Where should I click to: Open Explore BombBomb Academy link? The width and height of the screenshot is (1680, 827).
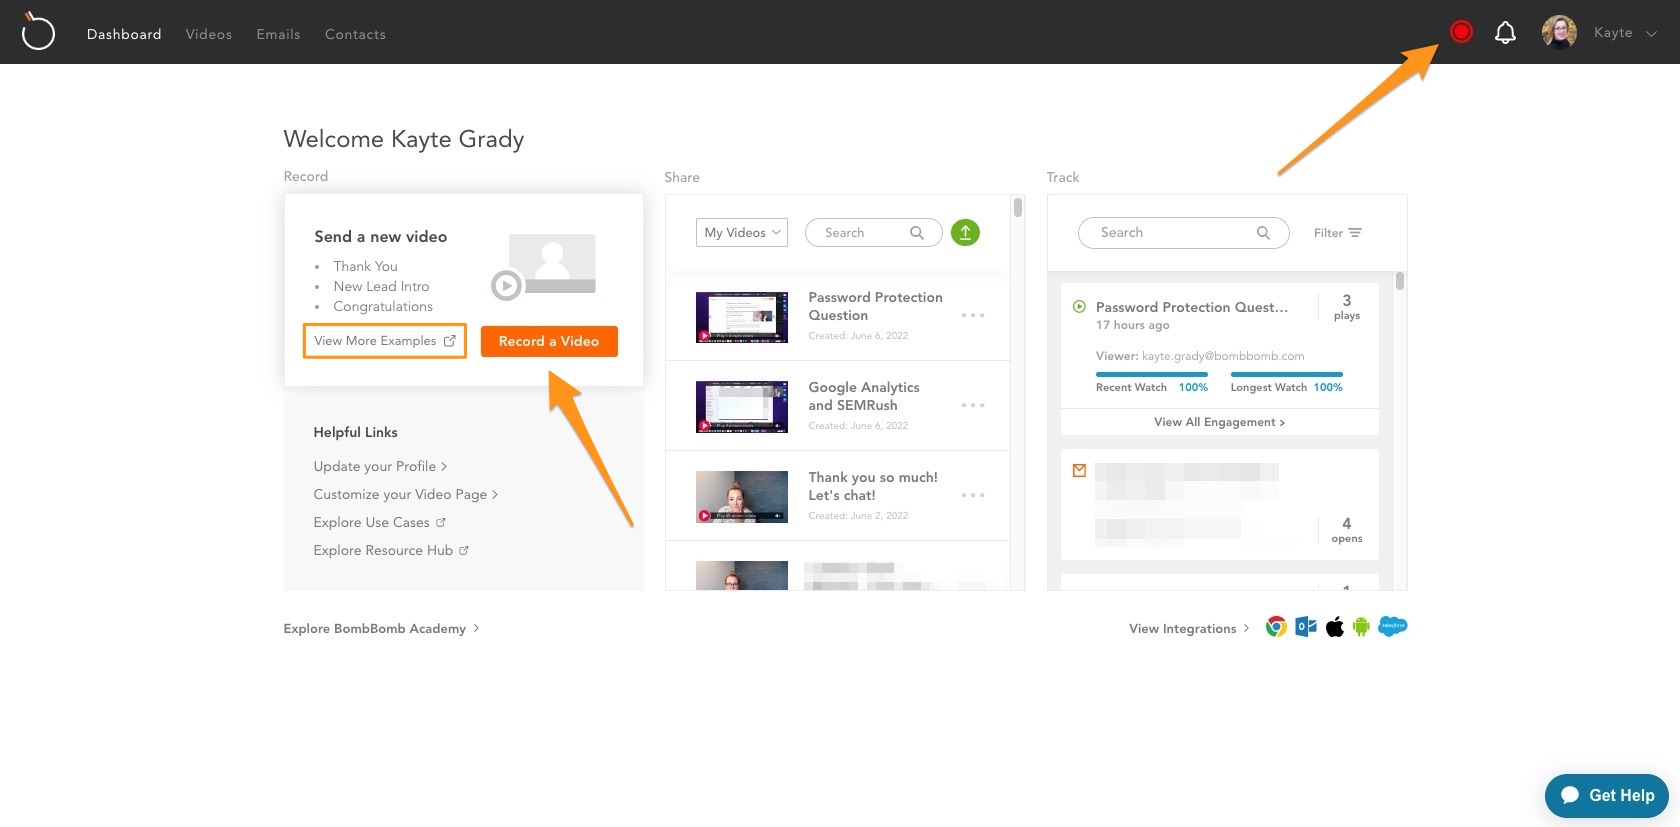382,628
